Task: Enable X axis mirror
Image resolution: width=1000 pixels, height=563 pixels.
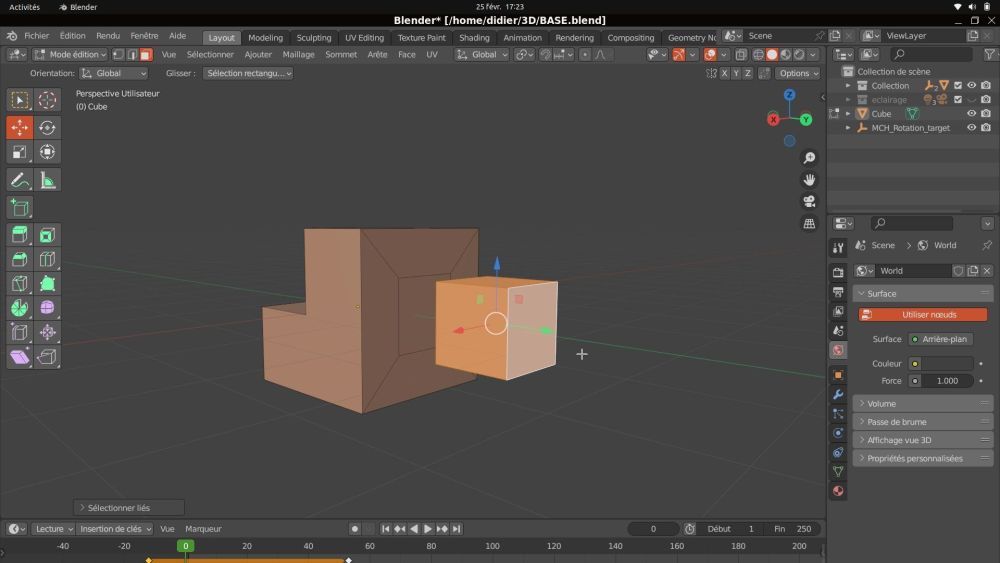Action: pos(724,73)
